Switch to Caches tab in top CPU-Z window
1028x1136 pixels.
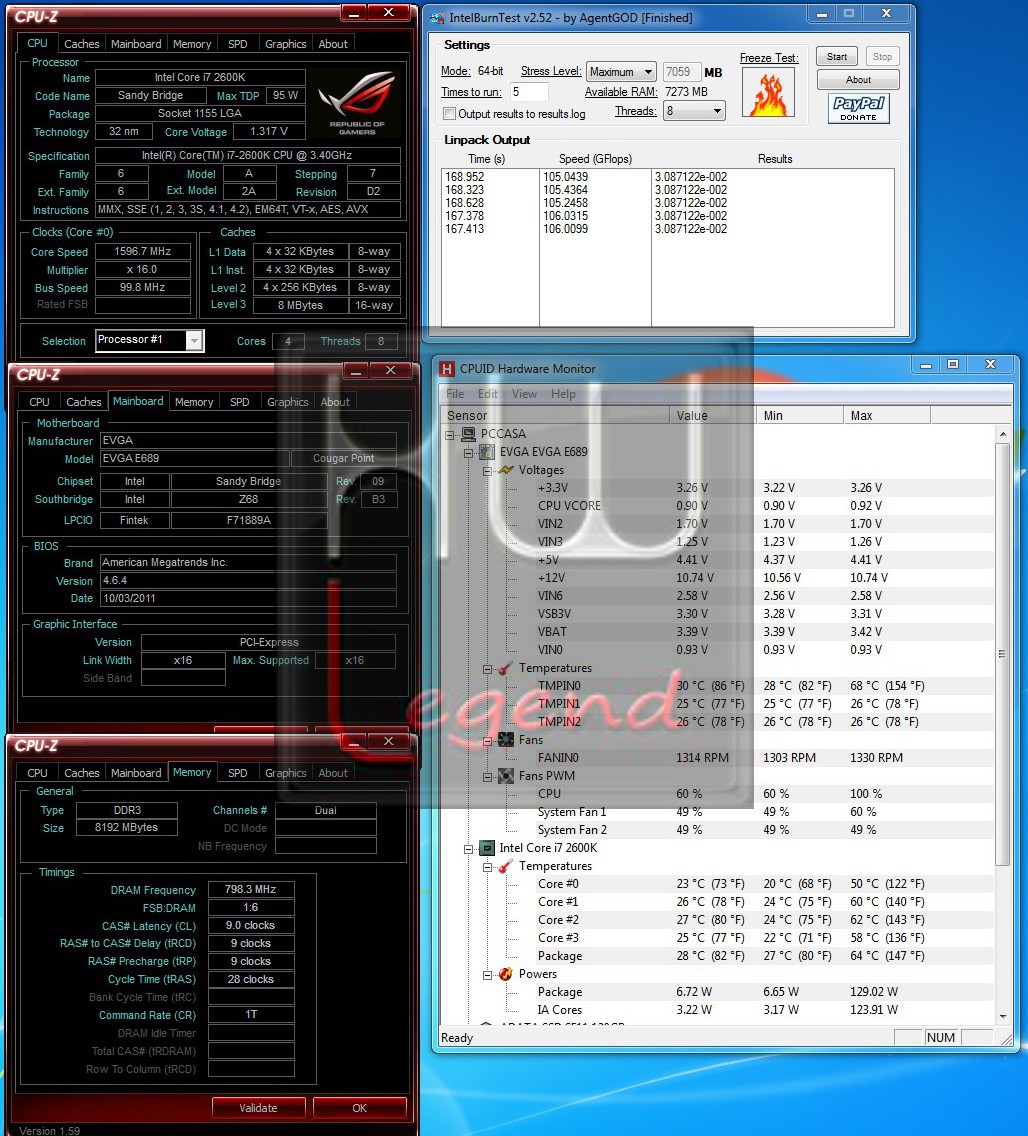point(81,43)
